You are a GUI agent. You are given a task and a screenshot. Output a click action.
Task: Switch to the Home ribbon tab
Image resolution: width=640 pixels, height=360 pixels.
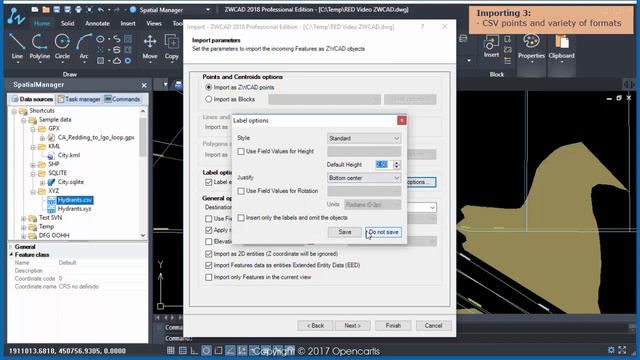(x=42, y=24)
